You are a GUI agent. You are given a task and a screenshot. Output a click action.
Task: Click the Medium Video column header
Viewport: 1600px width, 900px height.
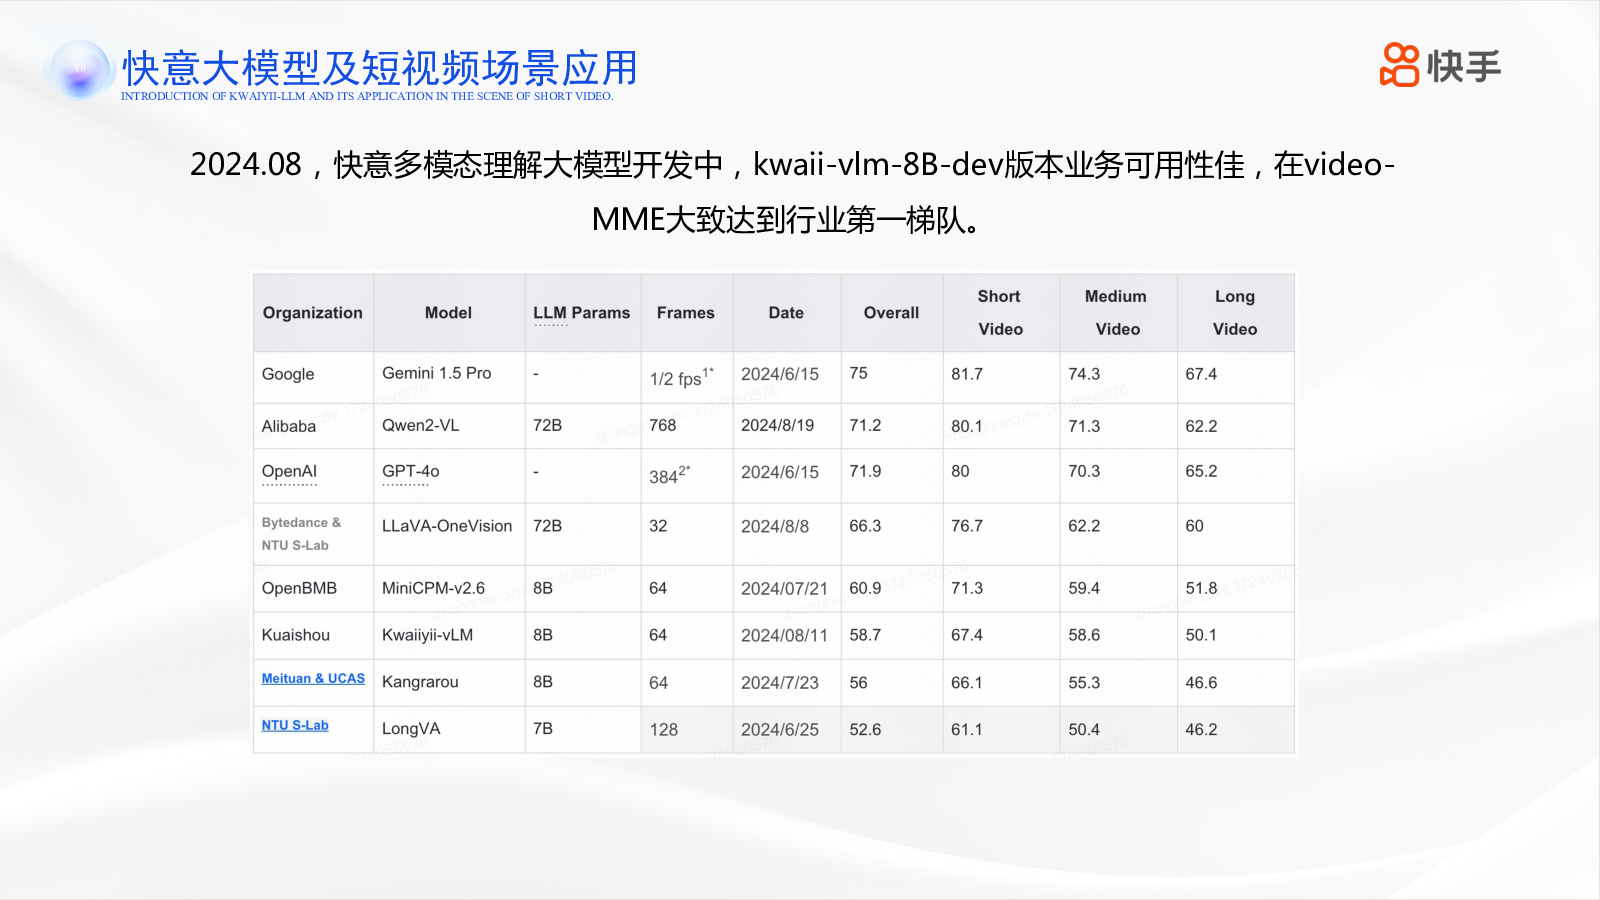[1117, 313]
